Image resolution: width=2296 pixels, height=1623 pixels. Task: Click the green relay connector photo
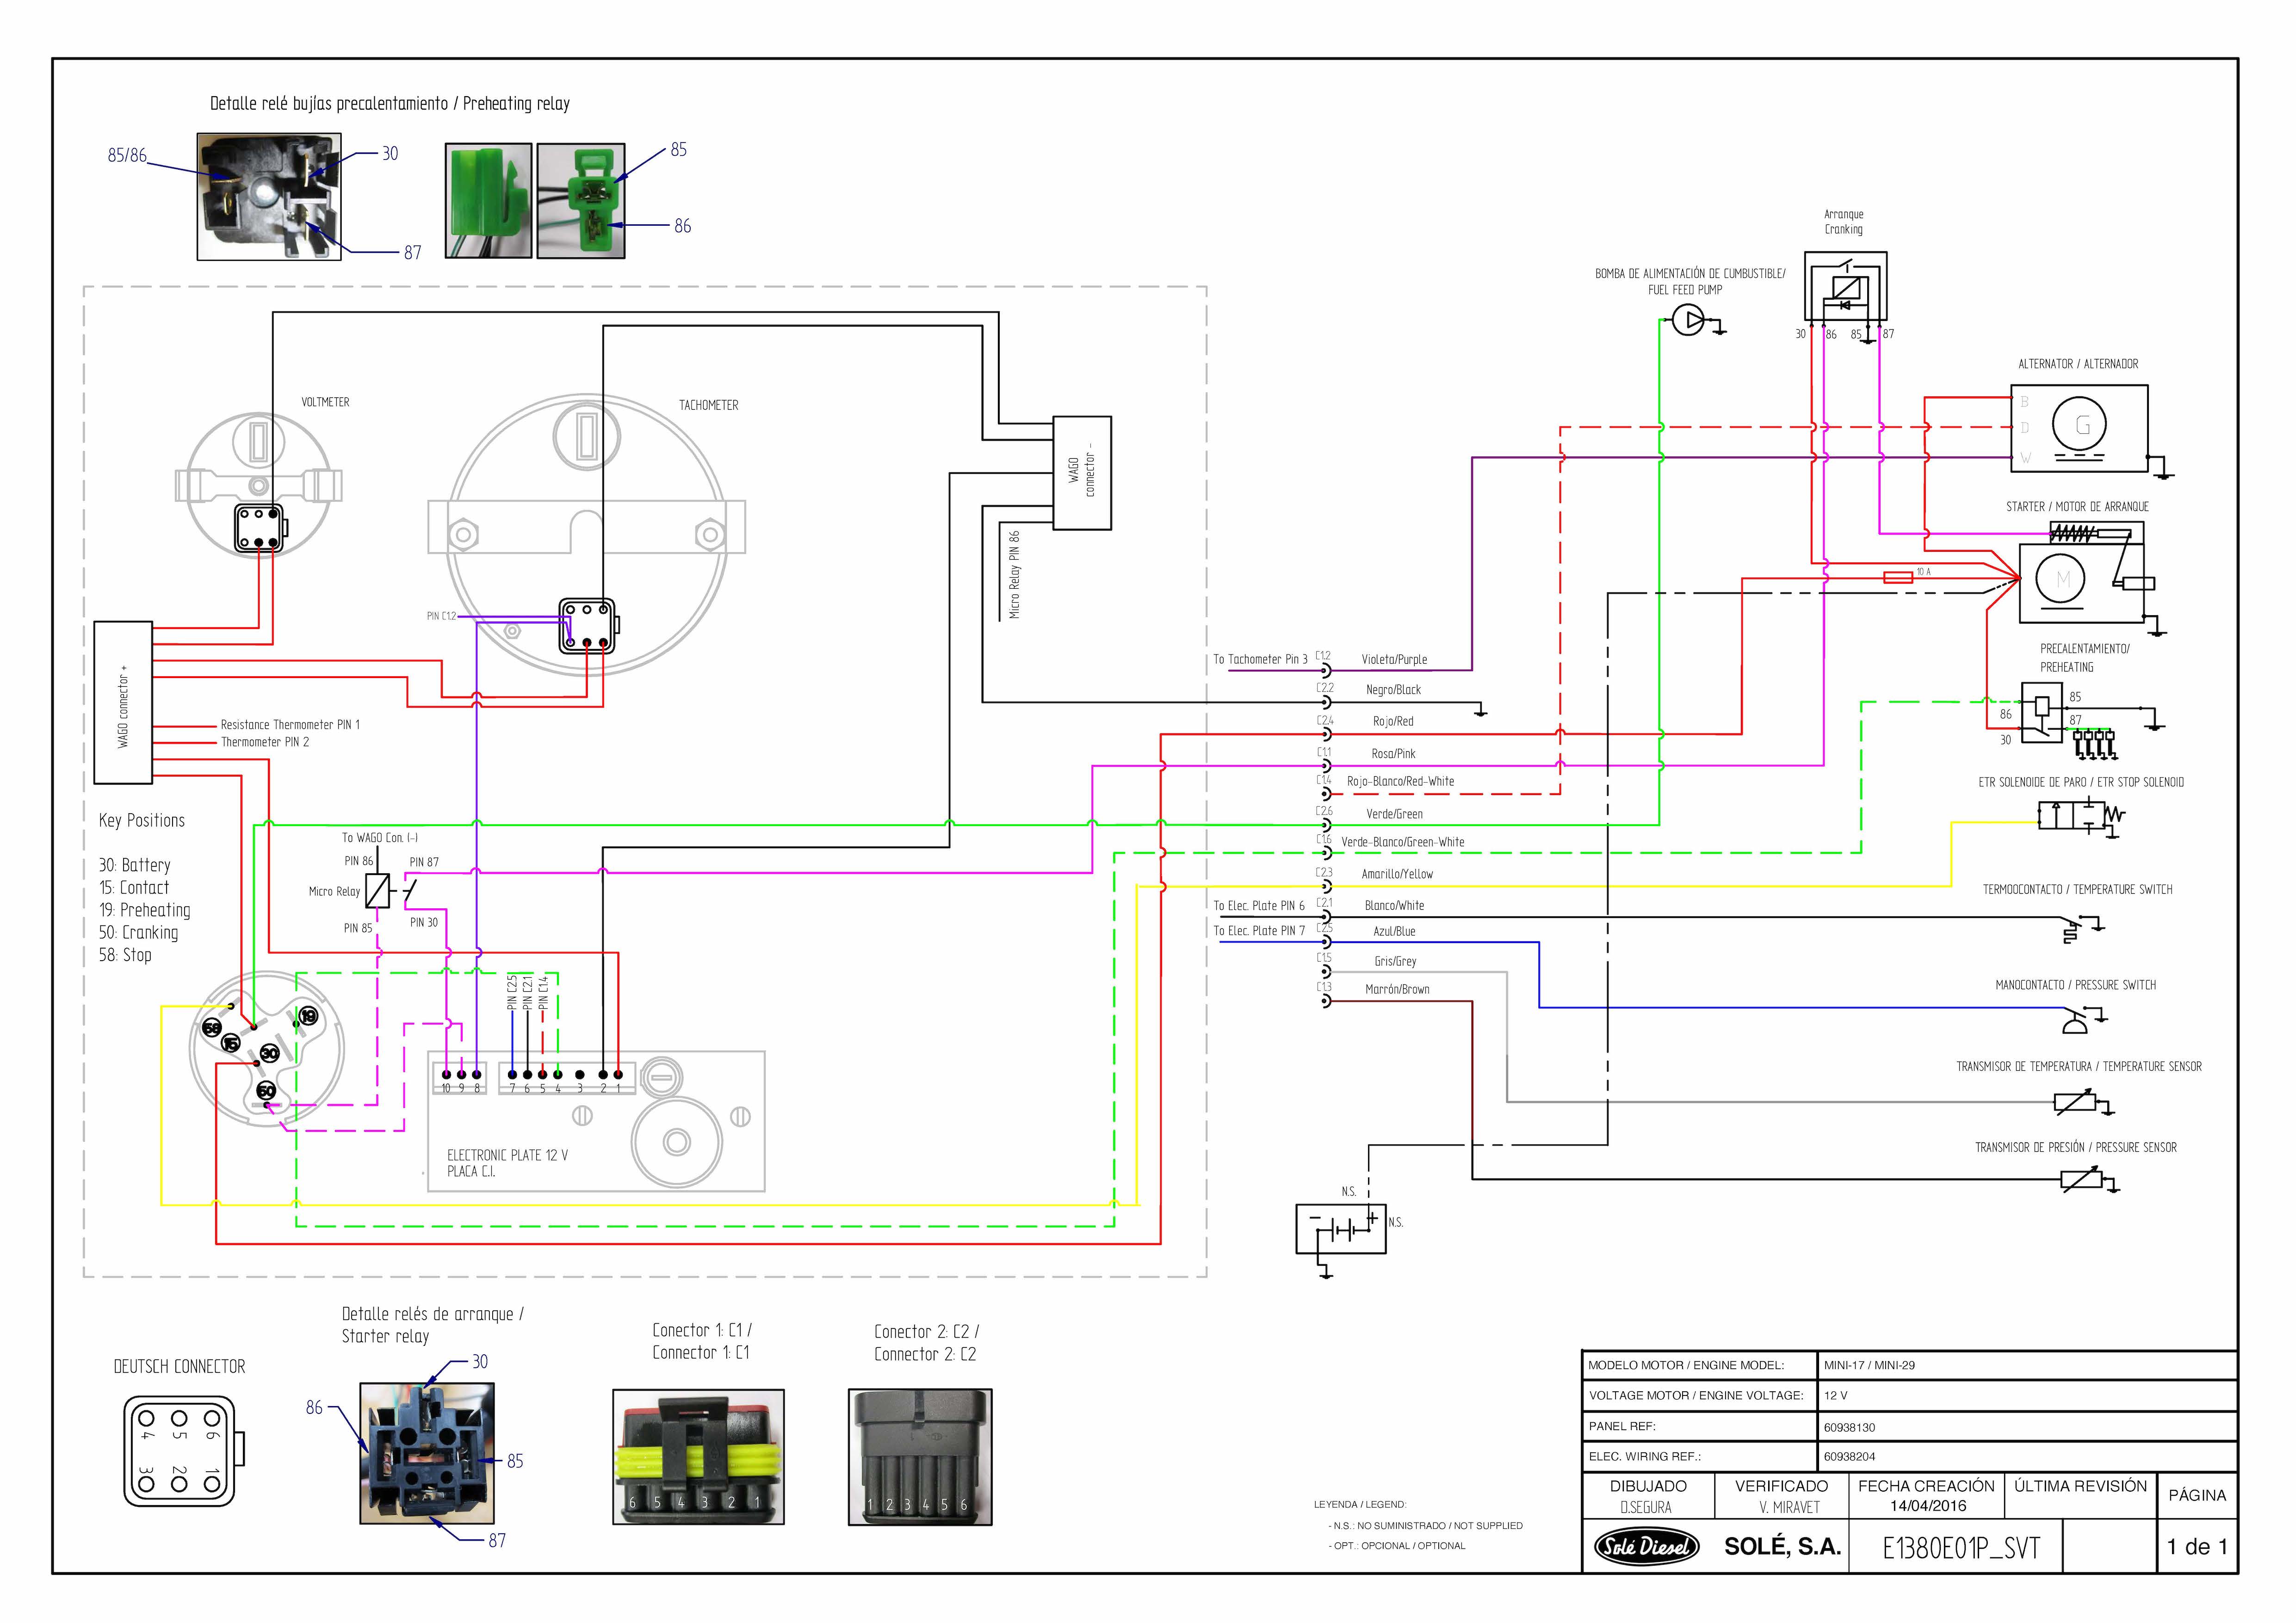click(x=581, y=201)
